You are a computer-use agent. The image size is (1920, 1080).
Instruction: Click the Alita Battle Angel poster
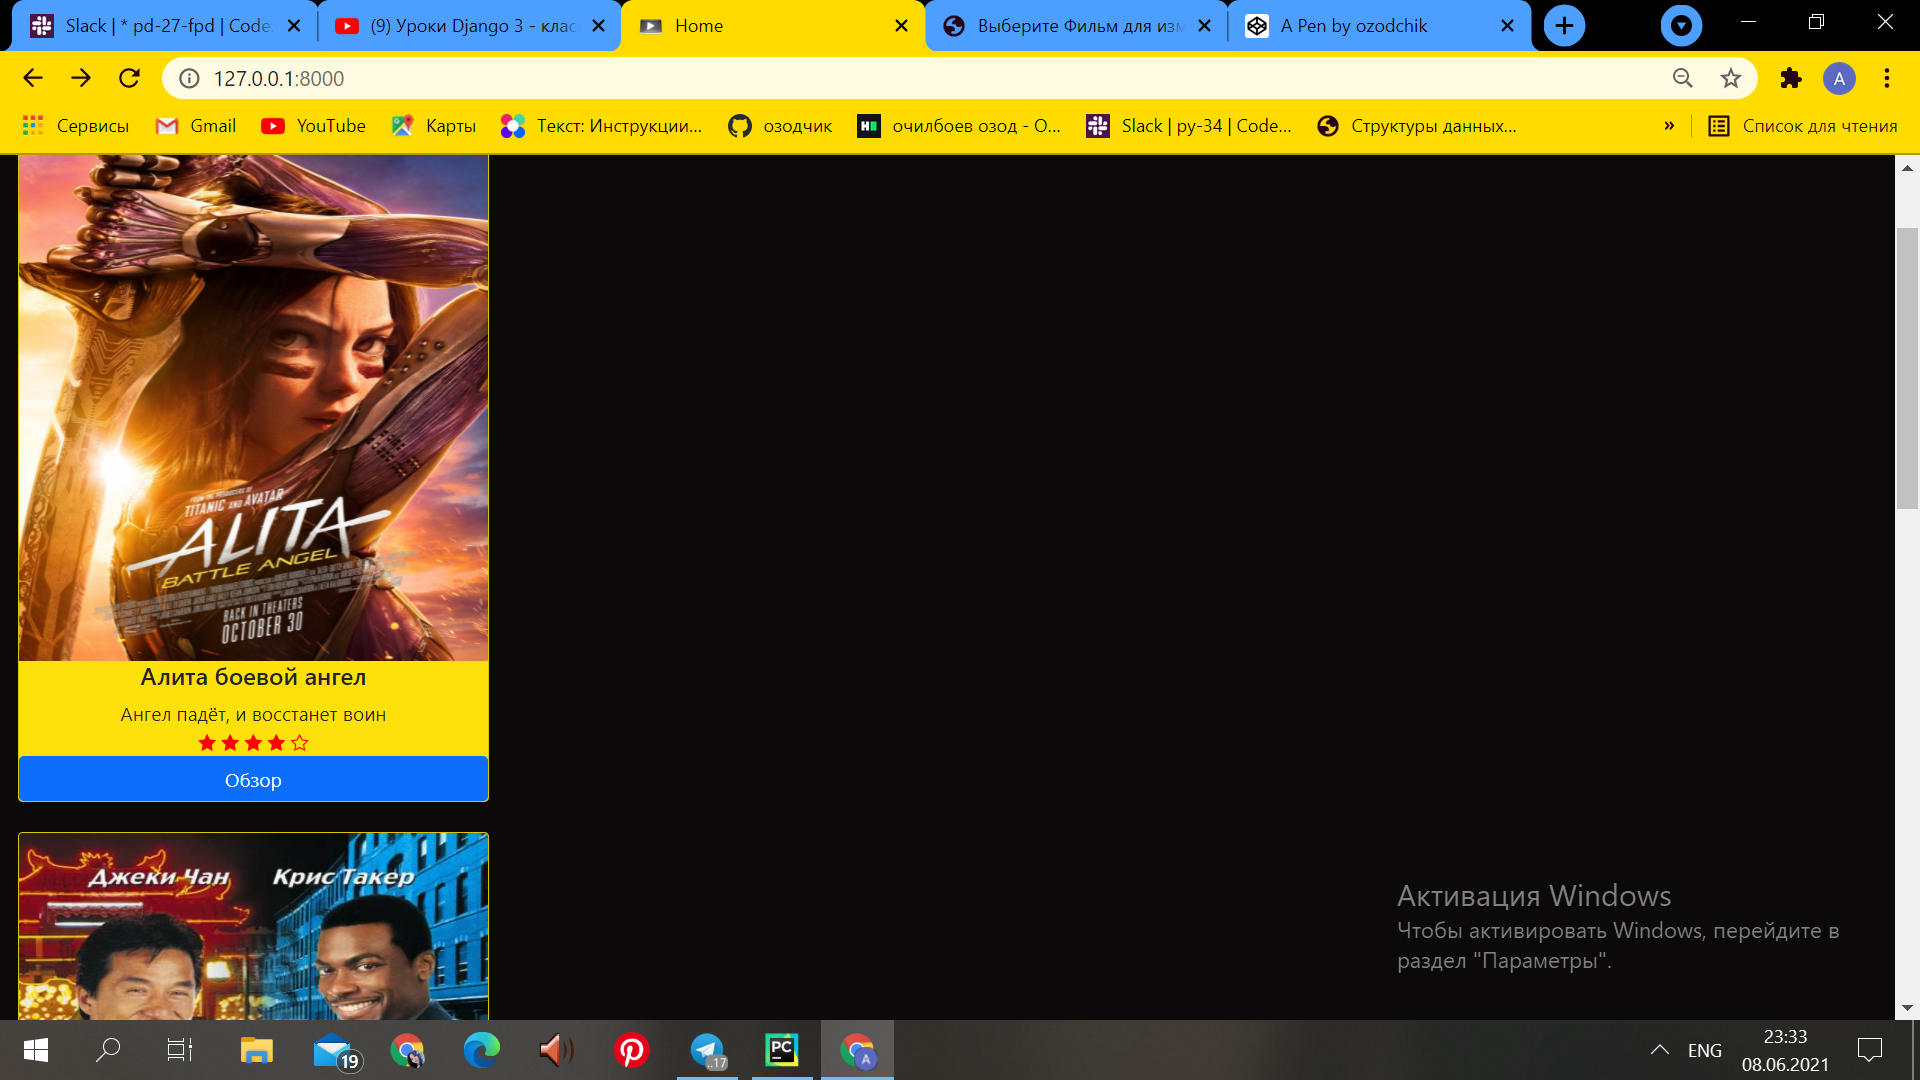point(253,408)
